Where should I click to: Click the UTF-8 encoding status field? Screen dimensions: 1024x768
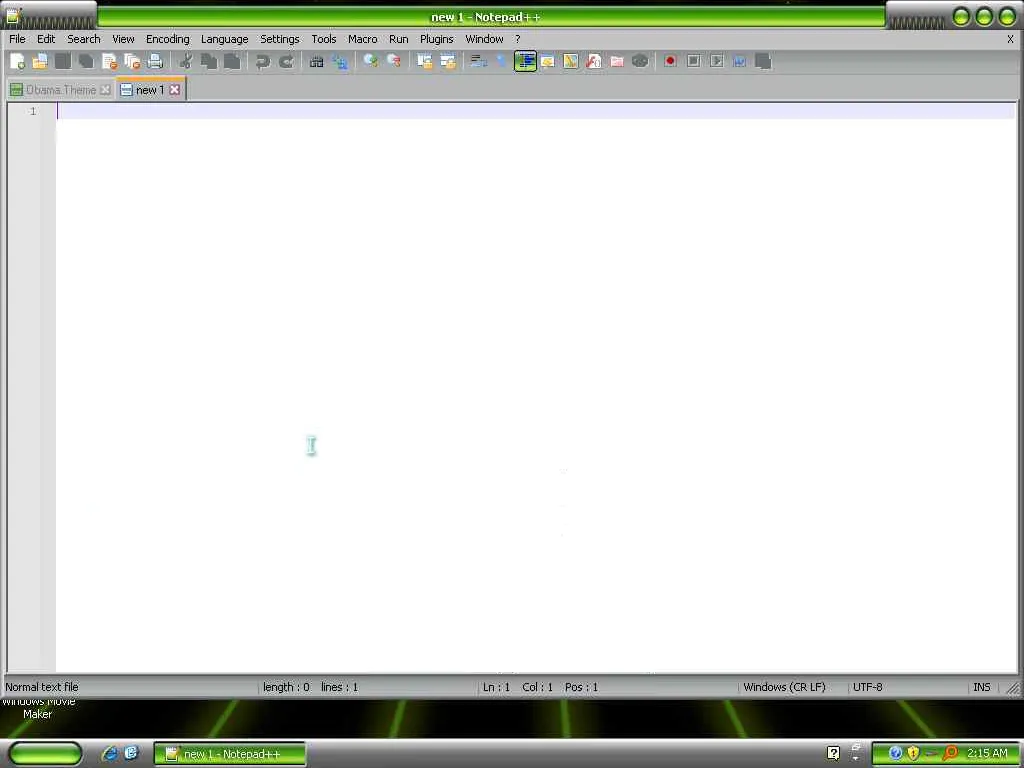[867, 687]
